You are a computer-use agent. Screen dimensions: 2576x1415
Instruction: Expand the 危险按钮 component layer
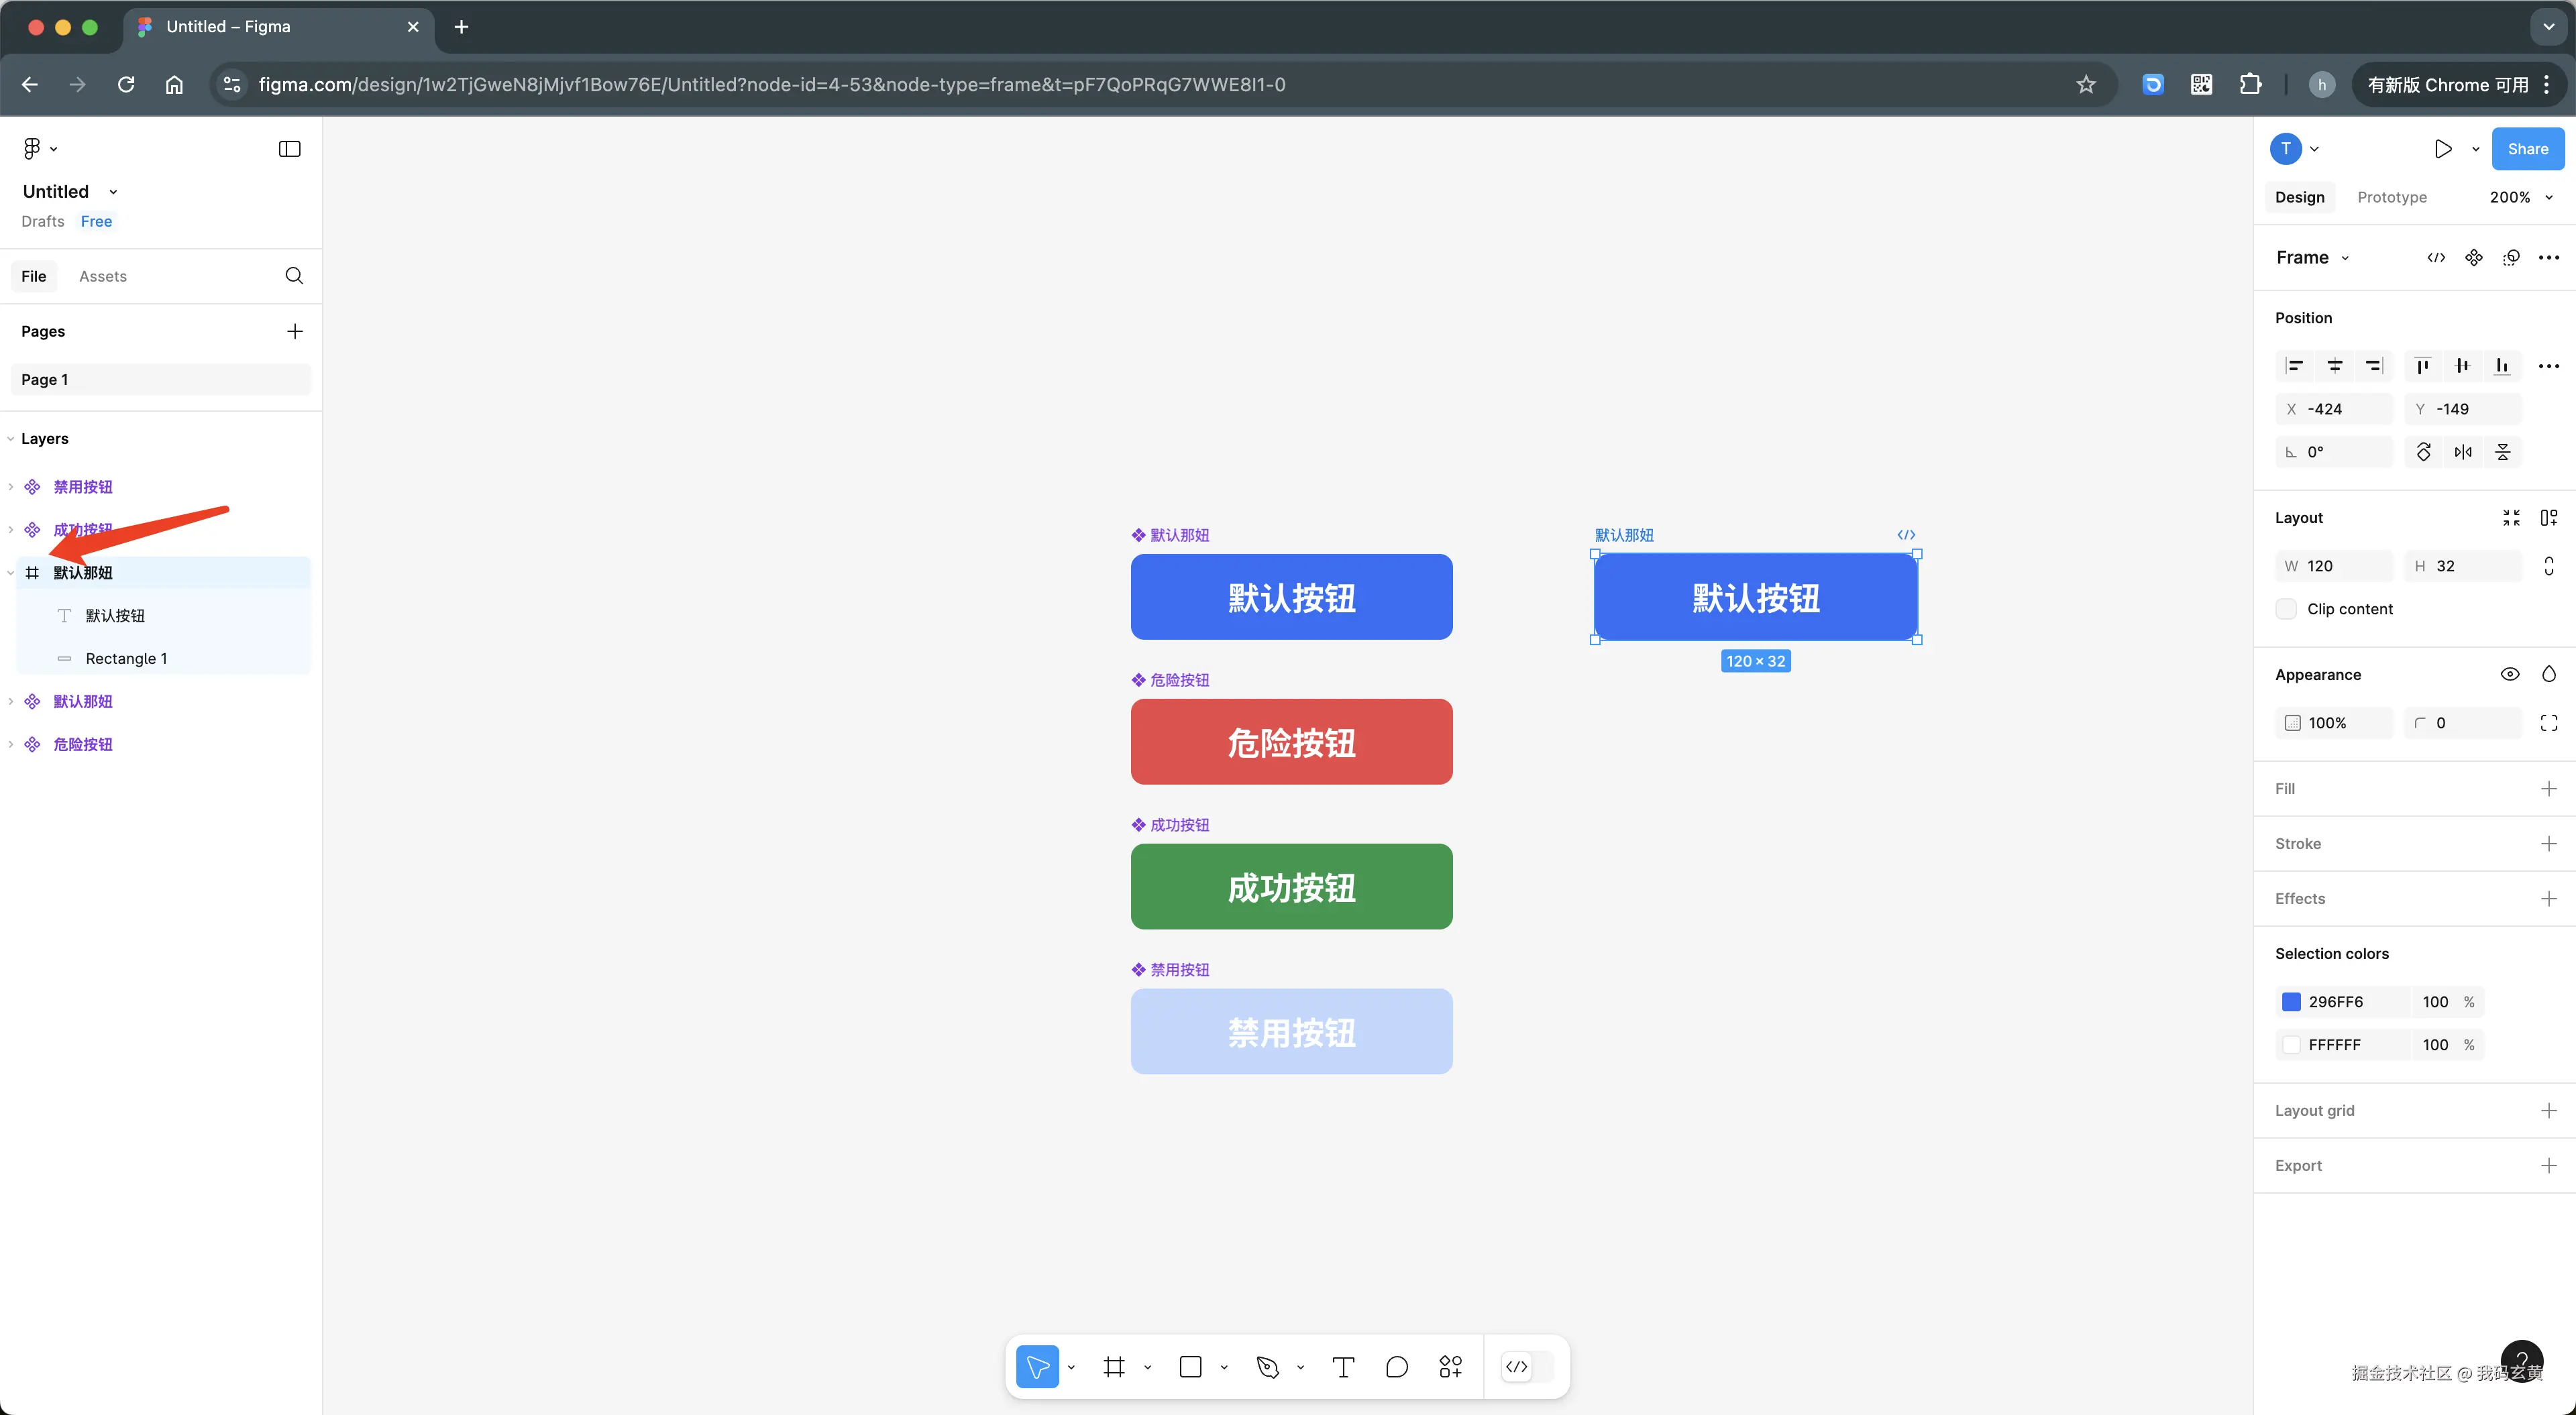[11, 744]
